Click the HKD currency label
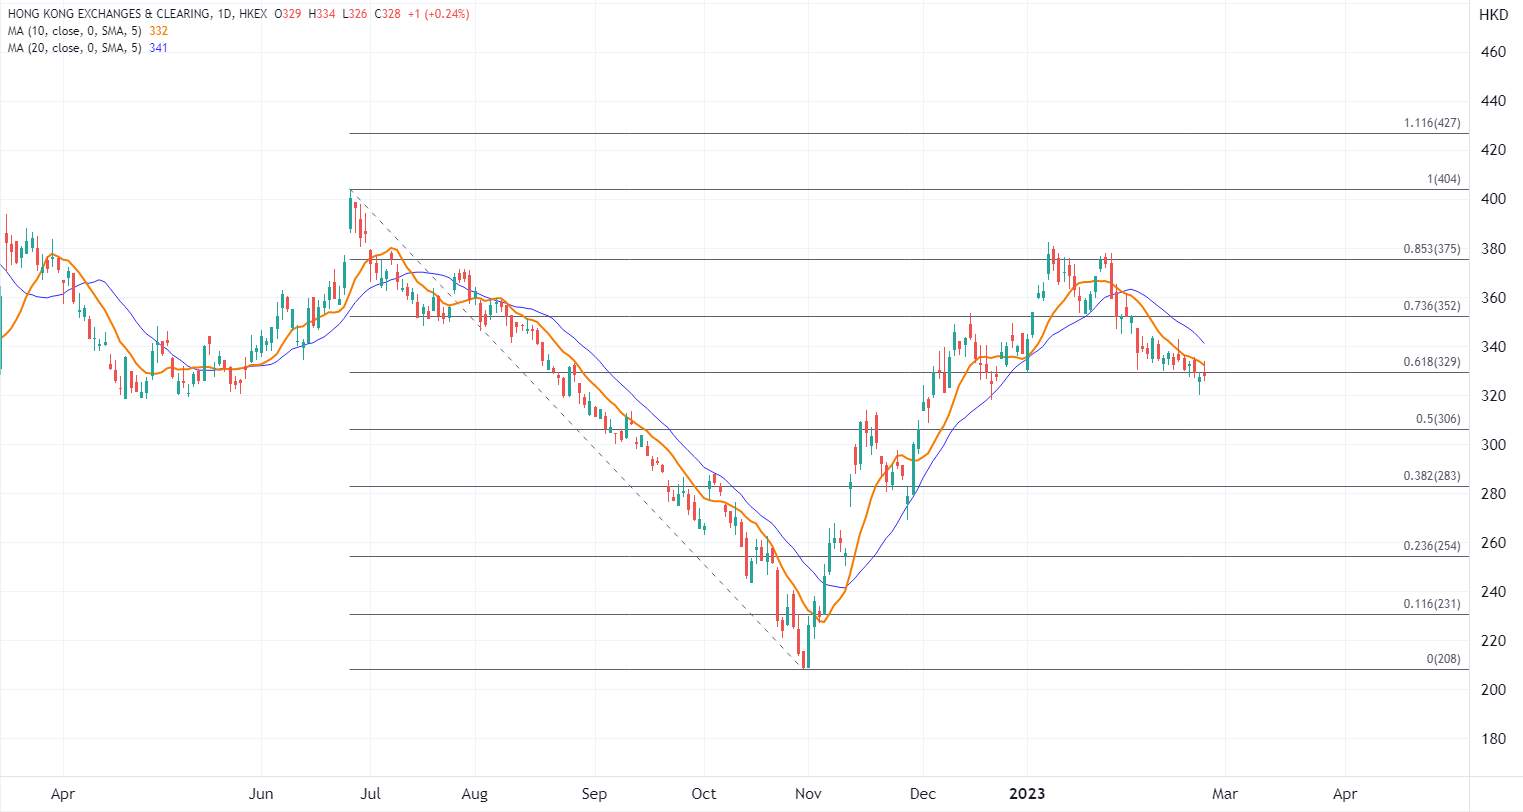The width and height of the screenshot is (1523, 812). click(1493, 15)
